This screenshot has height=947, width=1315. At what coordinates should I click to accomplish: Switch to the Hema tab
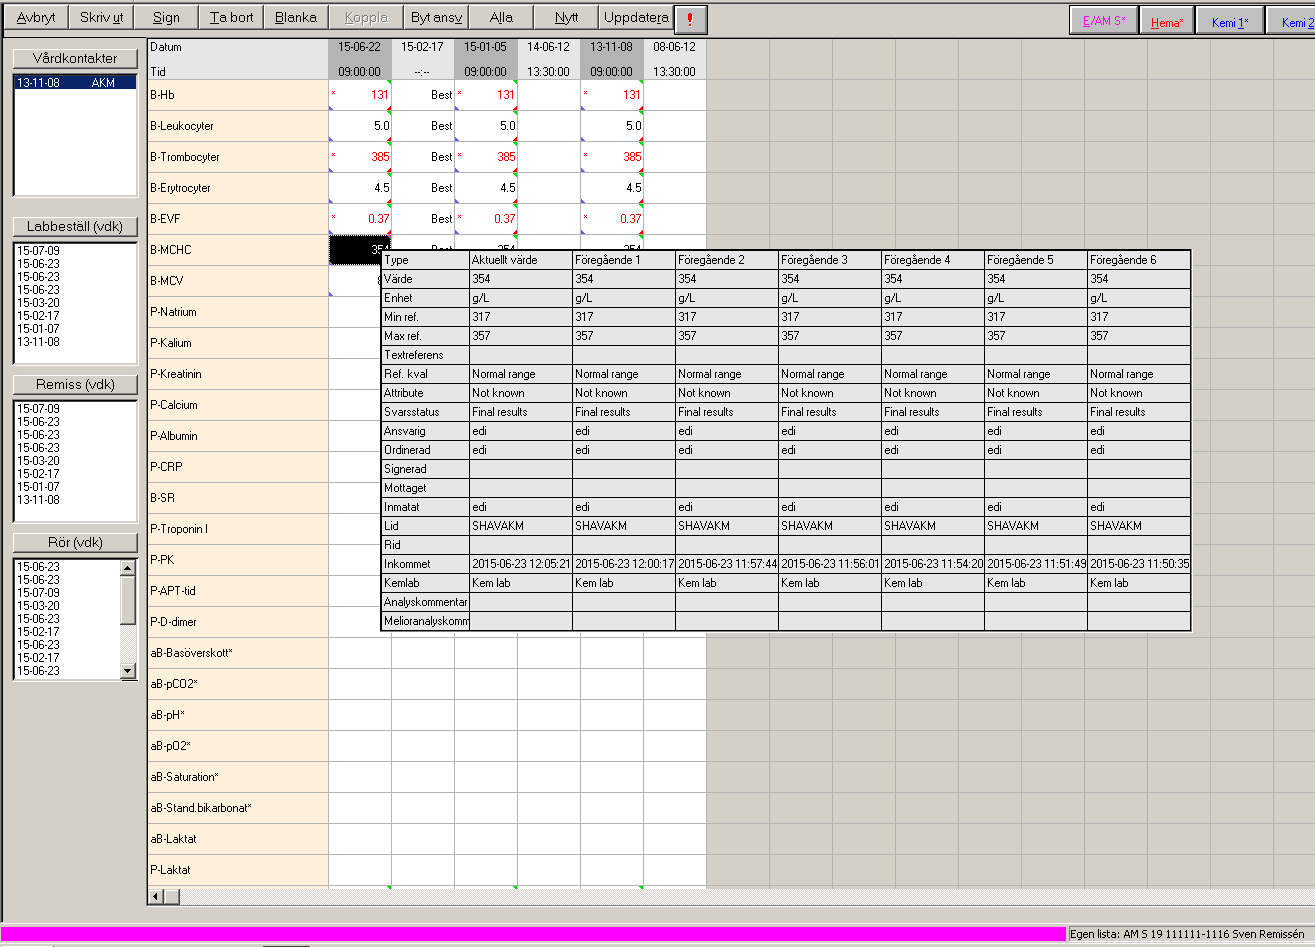[1167, 21]
